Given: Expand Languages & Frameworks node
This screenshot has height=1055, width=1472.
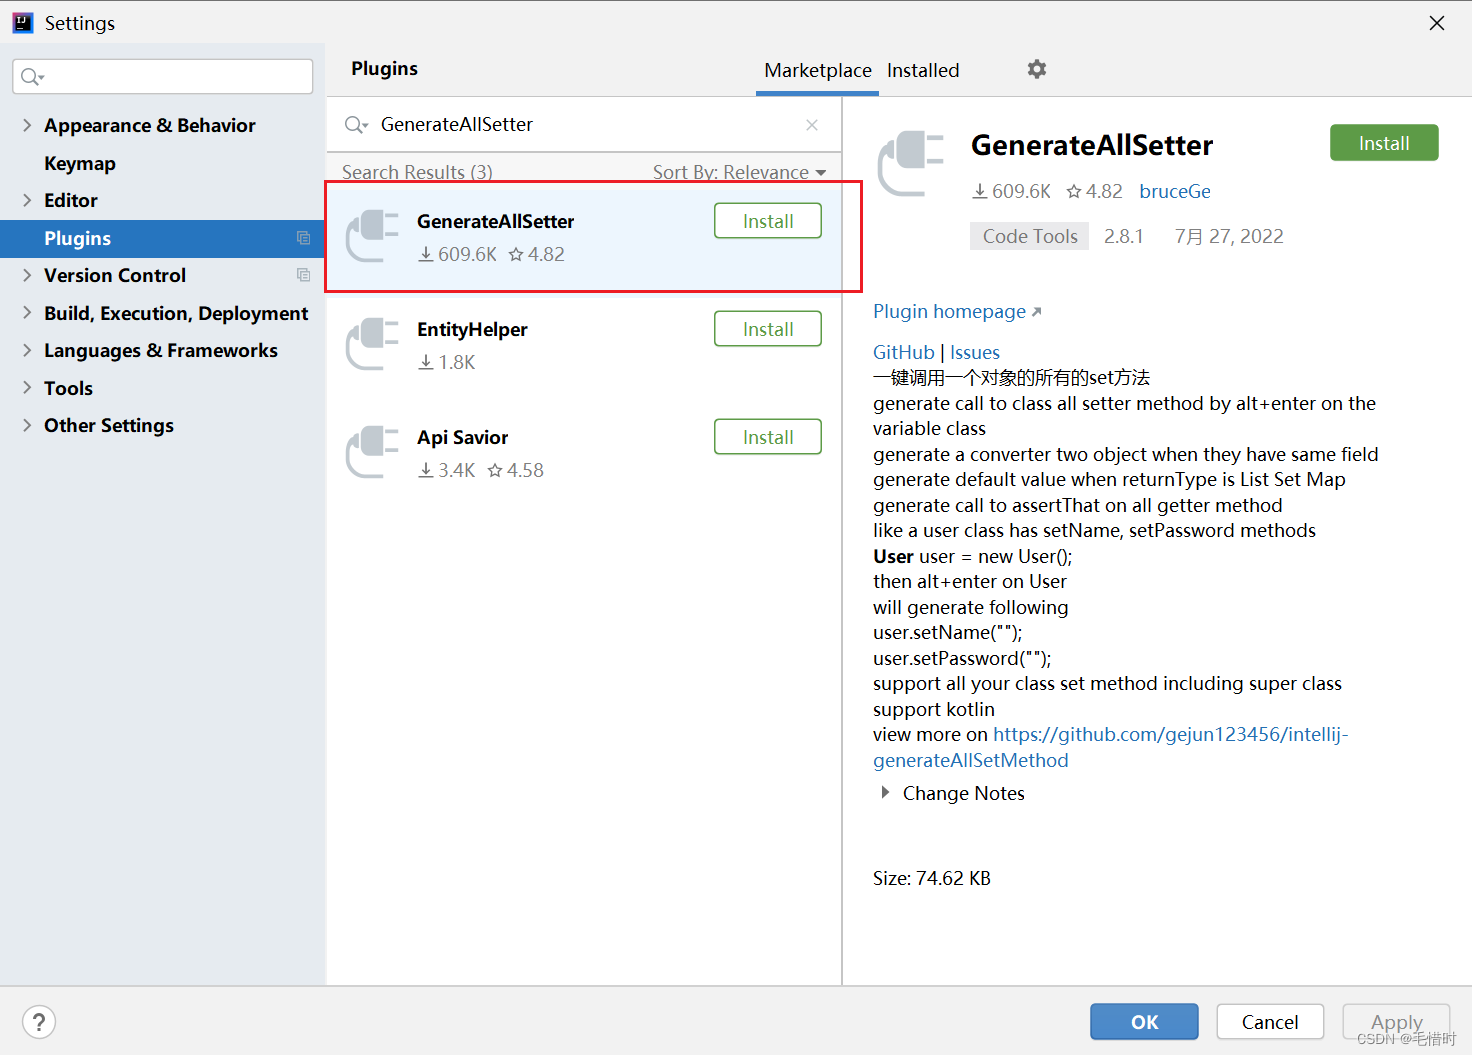Looking at the screenshot, I should pos(27,350).
